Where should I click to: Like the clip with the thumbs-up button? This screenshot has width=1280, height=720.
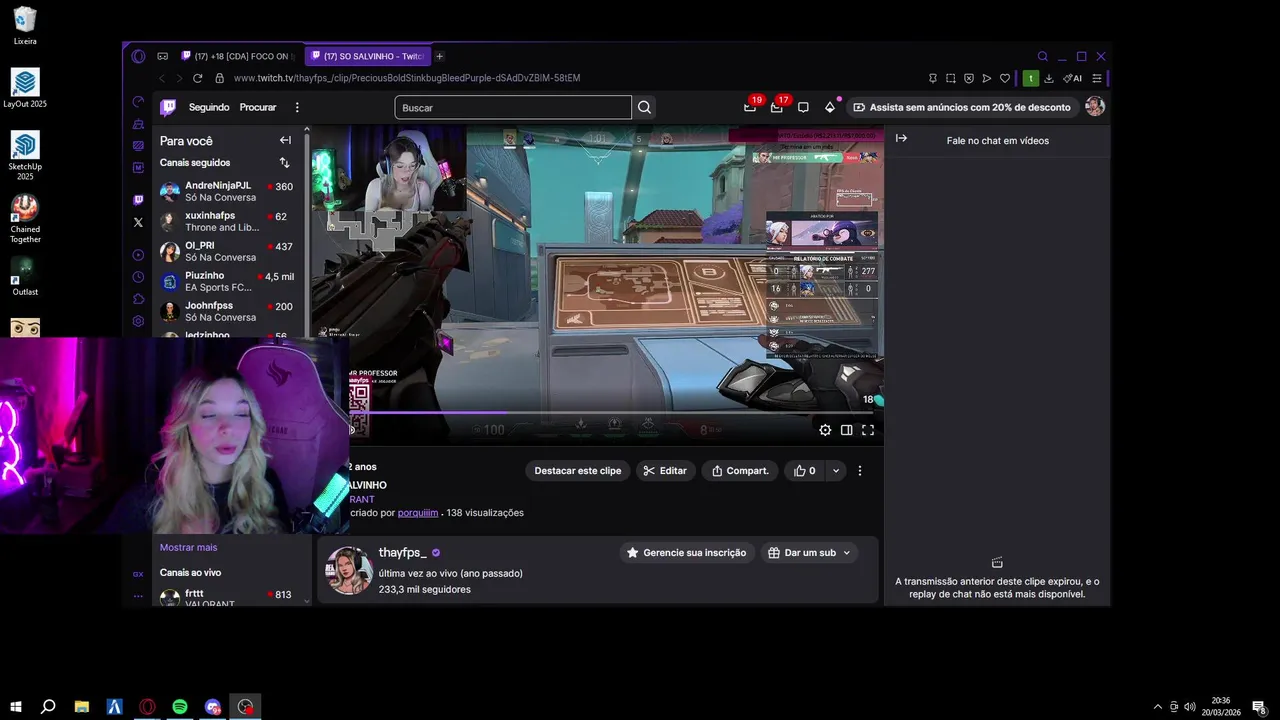click(x=804, y=470)
